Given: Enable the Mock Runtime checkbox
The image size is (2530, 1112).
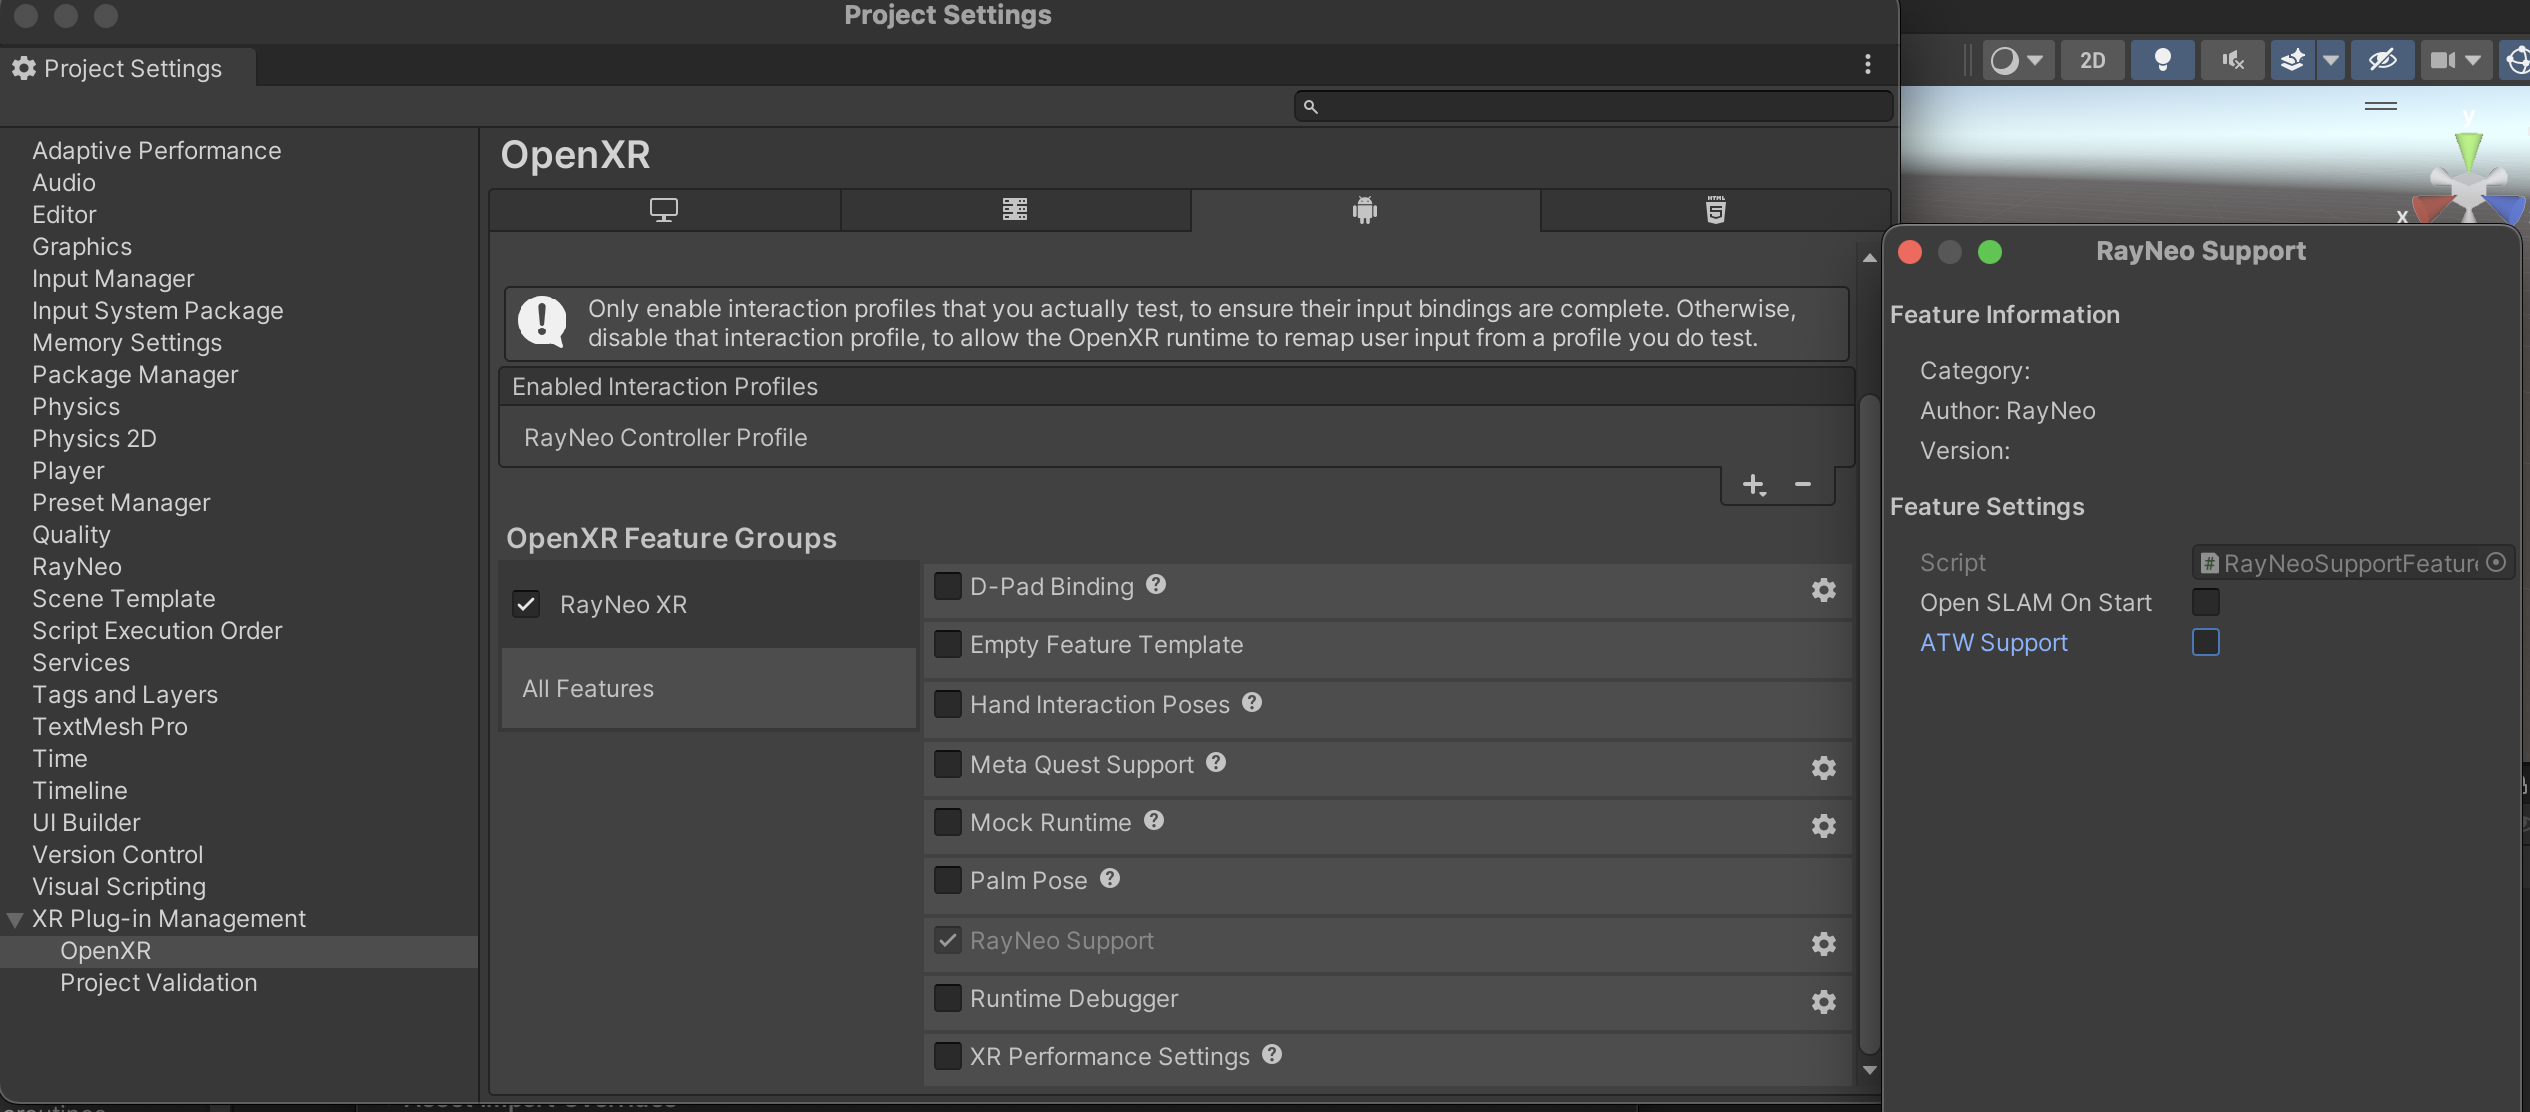Looking at the screenshot, I should click(948, 822).
